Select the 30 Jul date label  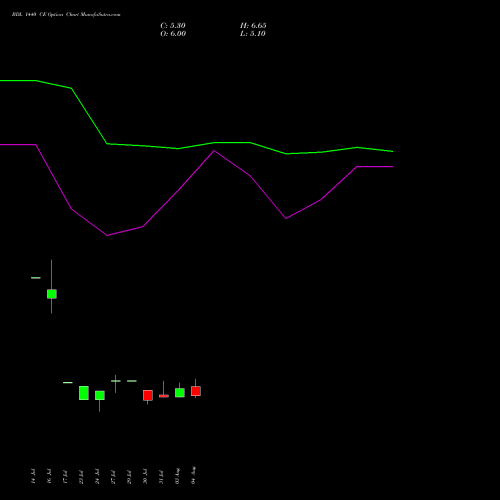point(145,476)
